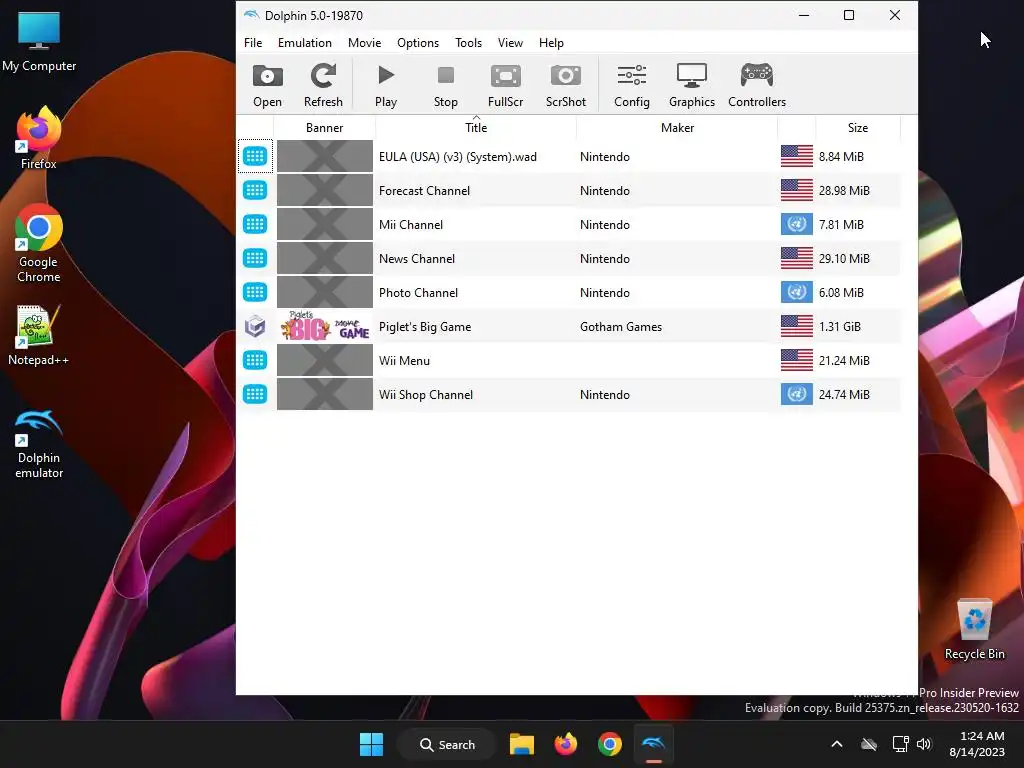Open the Tools menu

(468, 42)
